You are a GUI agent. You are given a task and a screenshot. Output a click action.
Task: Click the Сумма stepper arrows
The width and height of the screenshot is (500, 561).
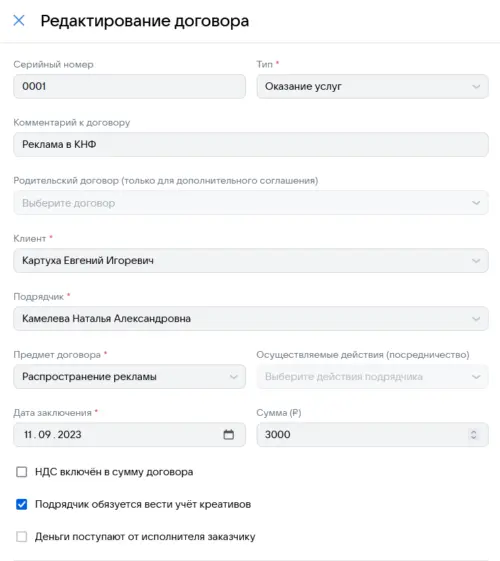point(474,434)
